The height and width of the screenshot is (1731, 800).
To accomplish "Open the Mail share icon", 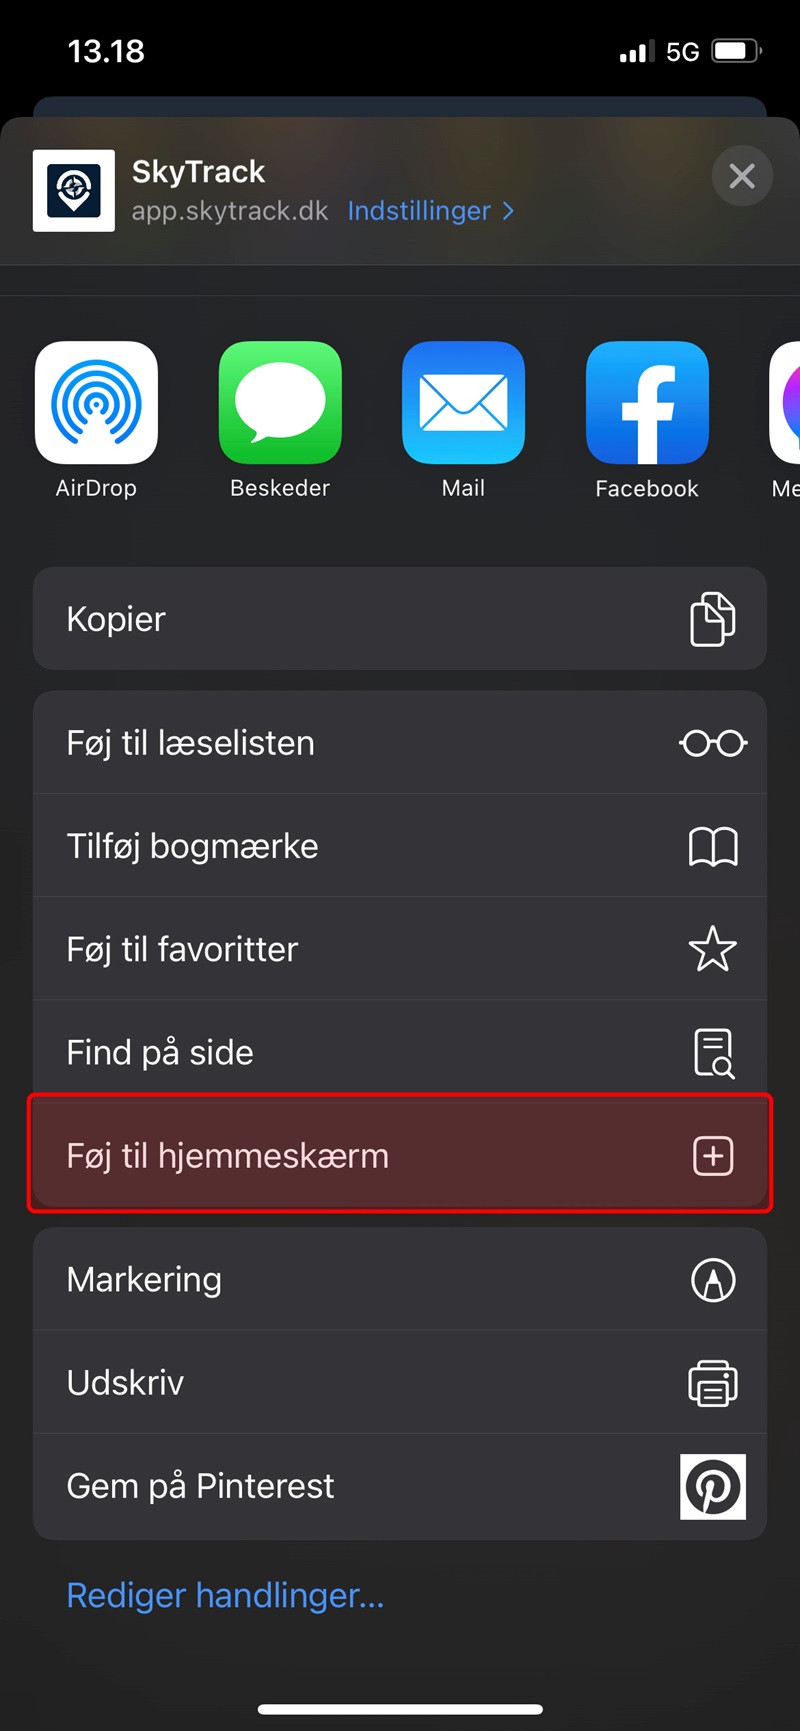I will click(x=463, y=403).
